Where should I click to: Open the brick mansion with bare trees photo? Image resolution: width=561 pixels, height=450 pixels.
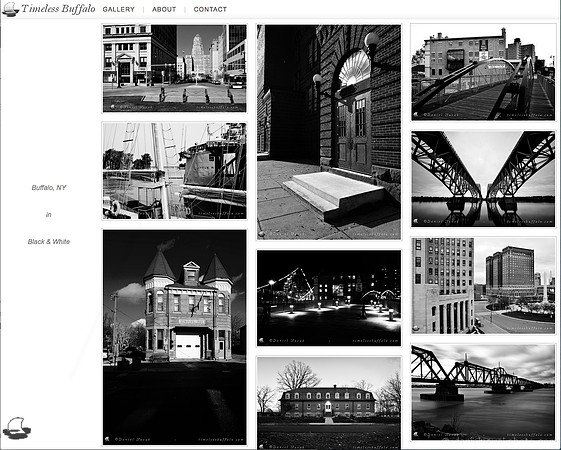(x=329, y=403)
